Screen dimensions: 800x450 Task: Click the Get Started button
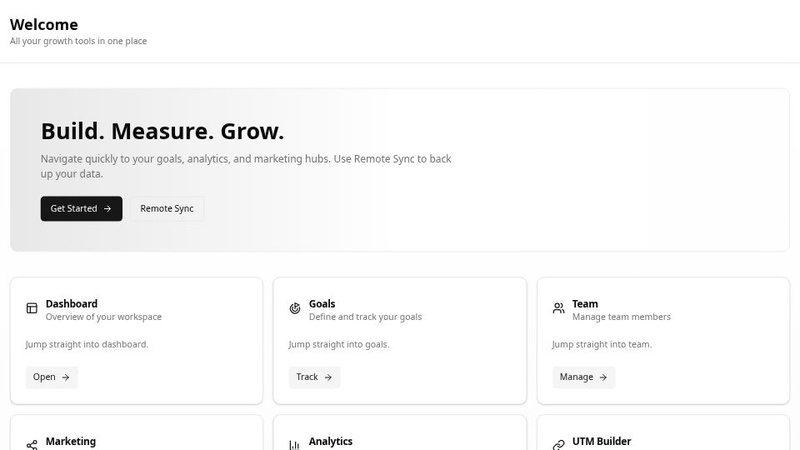pos(82,209)
